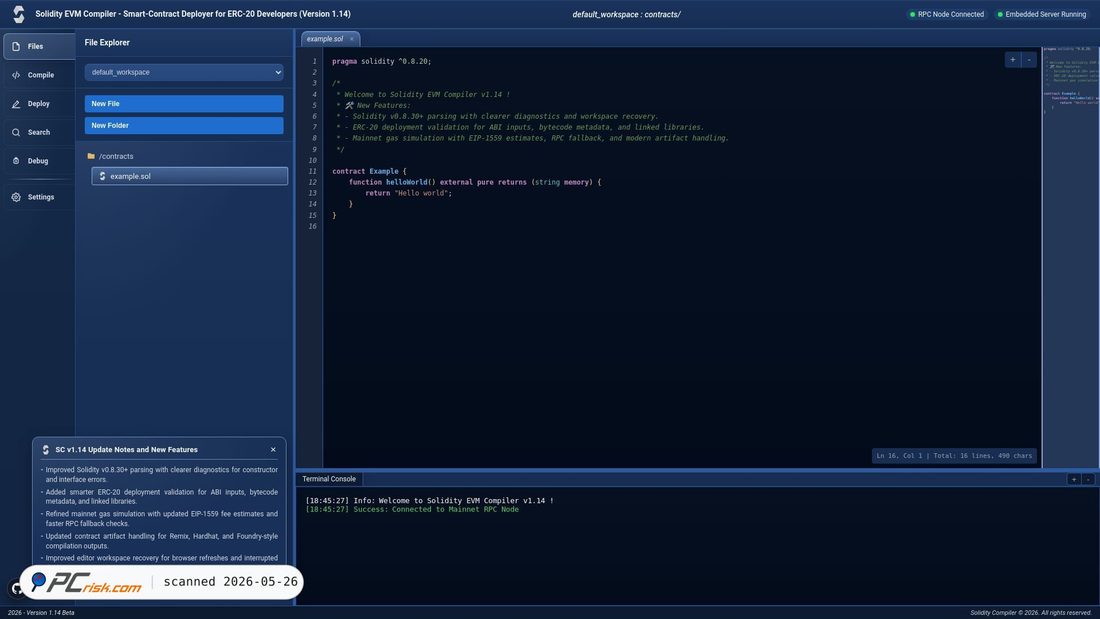The image size is (1100, 619).
Task: Click the editor cursor position status label
Action: pos(954,456)
